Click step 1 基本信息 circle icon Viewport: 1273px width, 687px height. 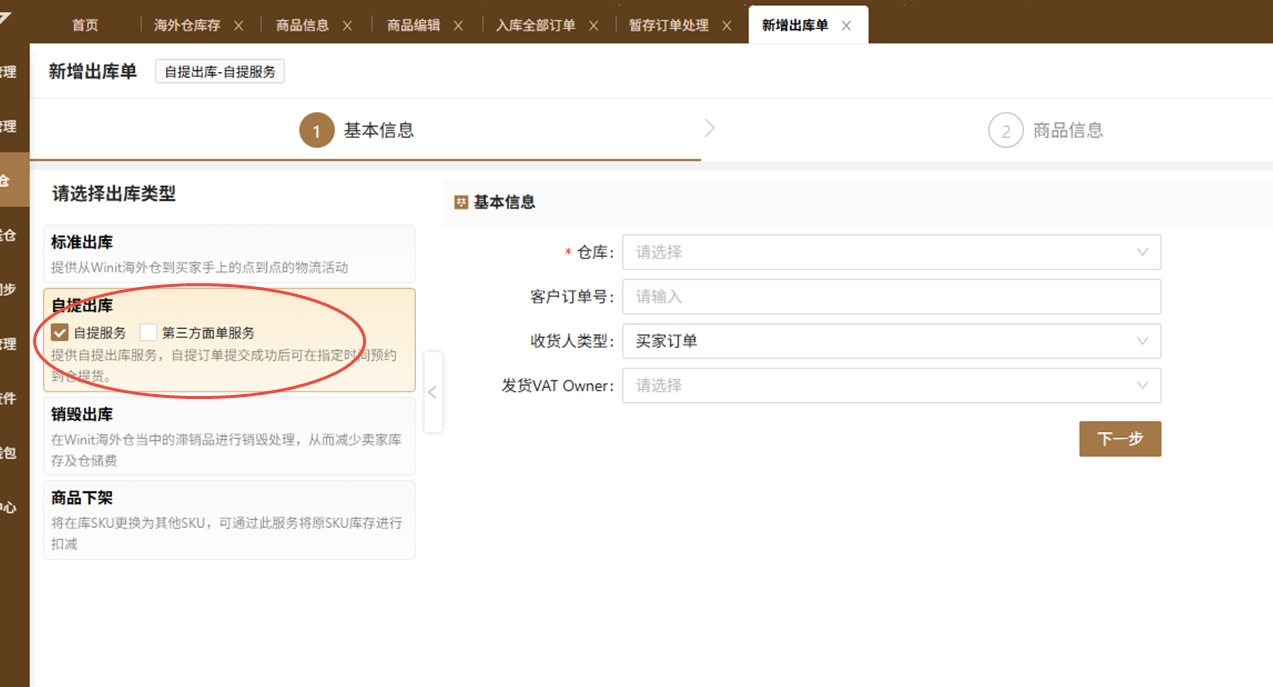coord(317,131)
